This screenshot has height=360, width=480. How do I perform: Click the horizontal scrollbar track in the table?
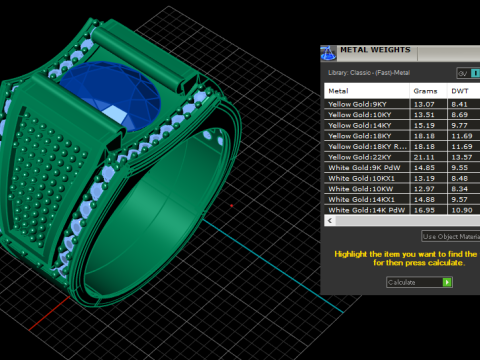407,221
